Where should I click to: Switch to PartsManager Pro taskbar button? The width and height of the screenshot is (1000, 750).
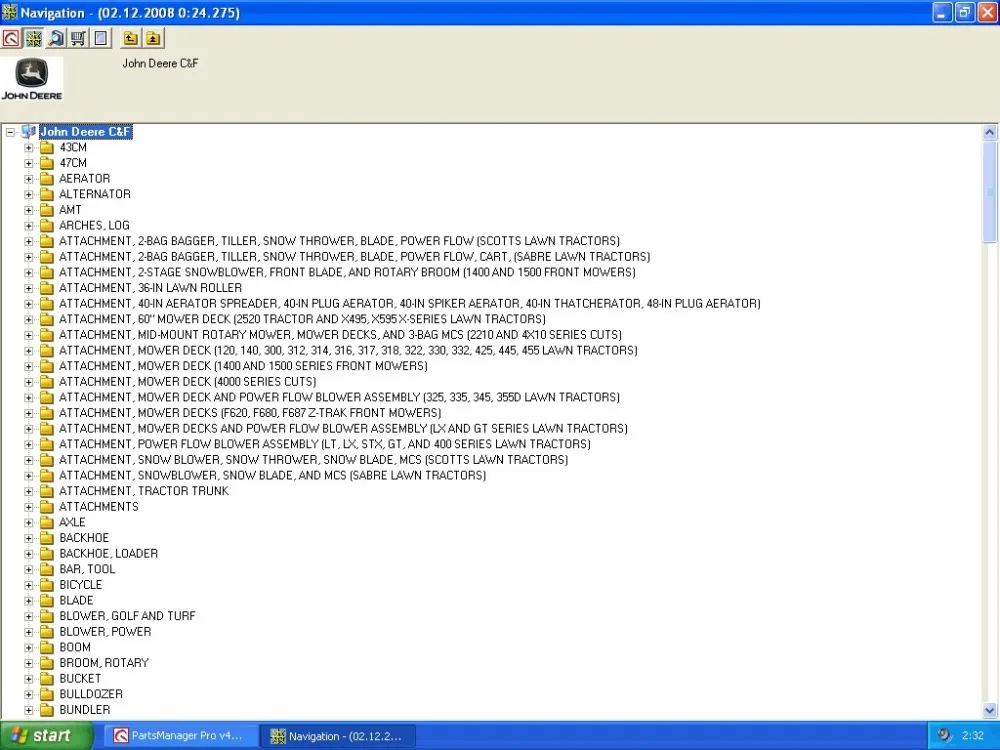[182, 736]
